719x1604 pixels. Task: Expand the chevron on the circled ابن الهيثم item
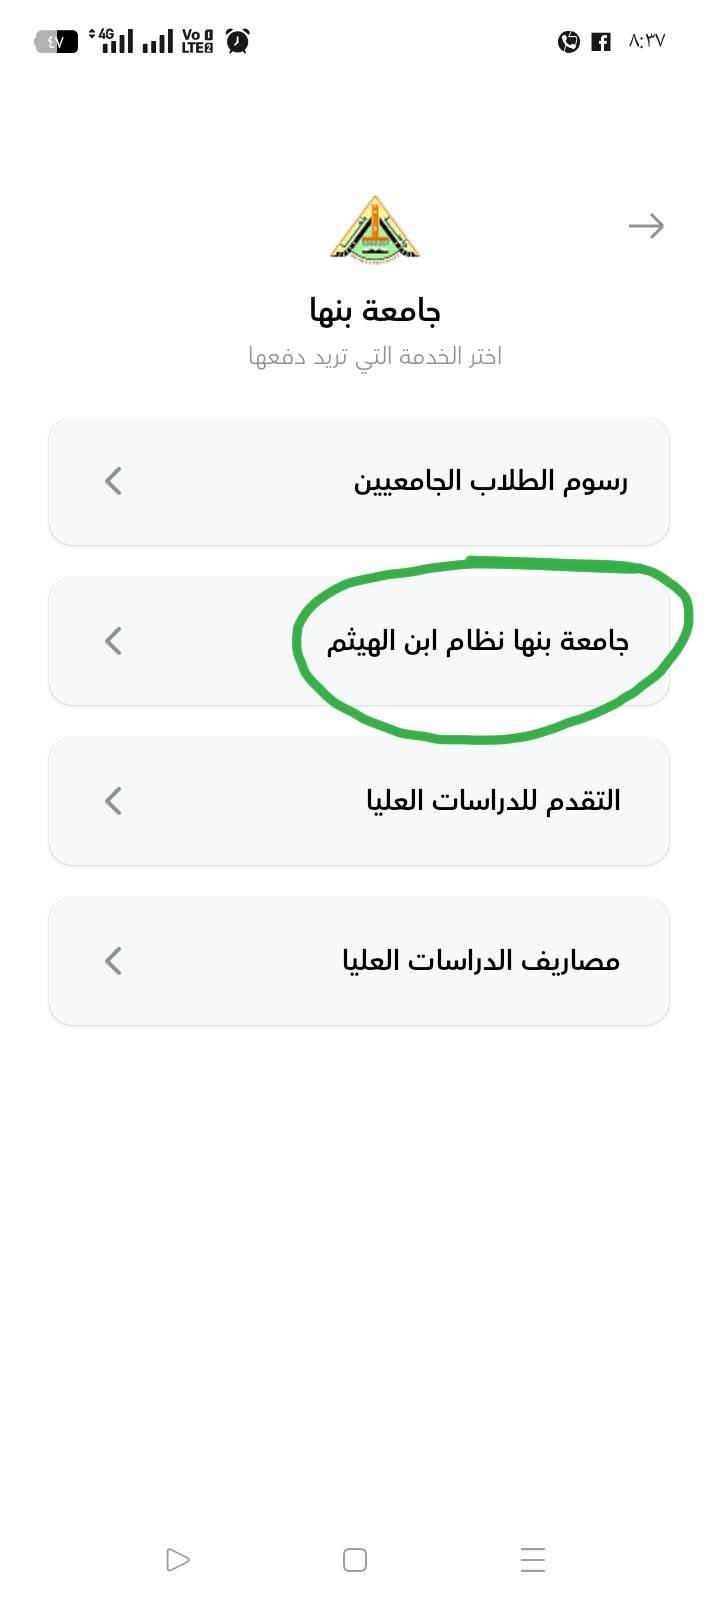112,641
